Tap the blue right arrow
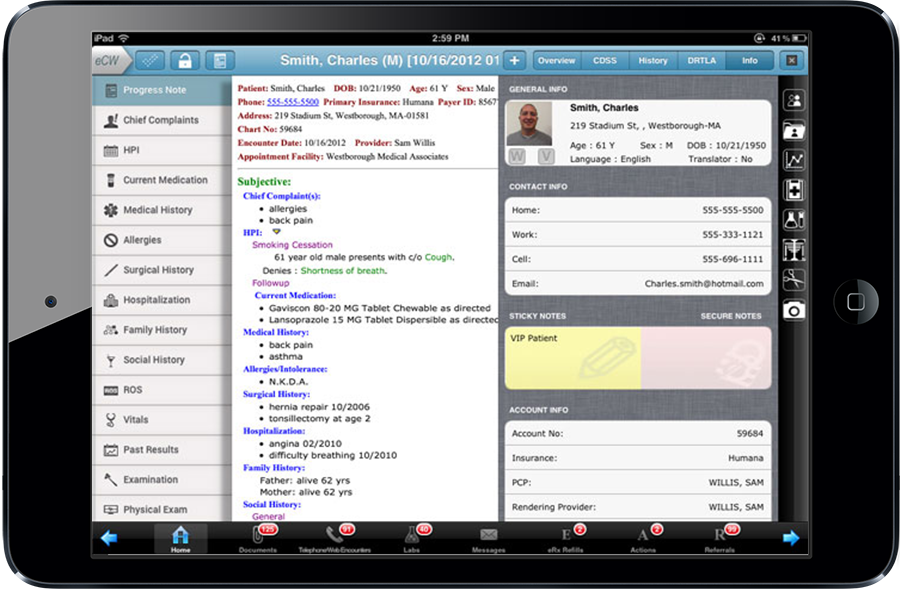 pyautogui.click(x=791, y=538)
